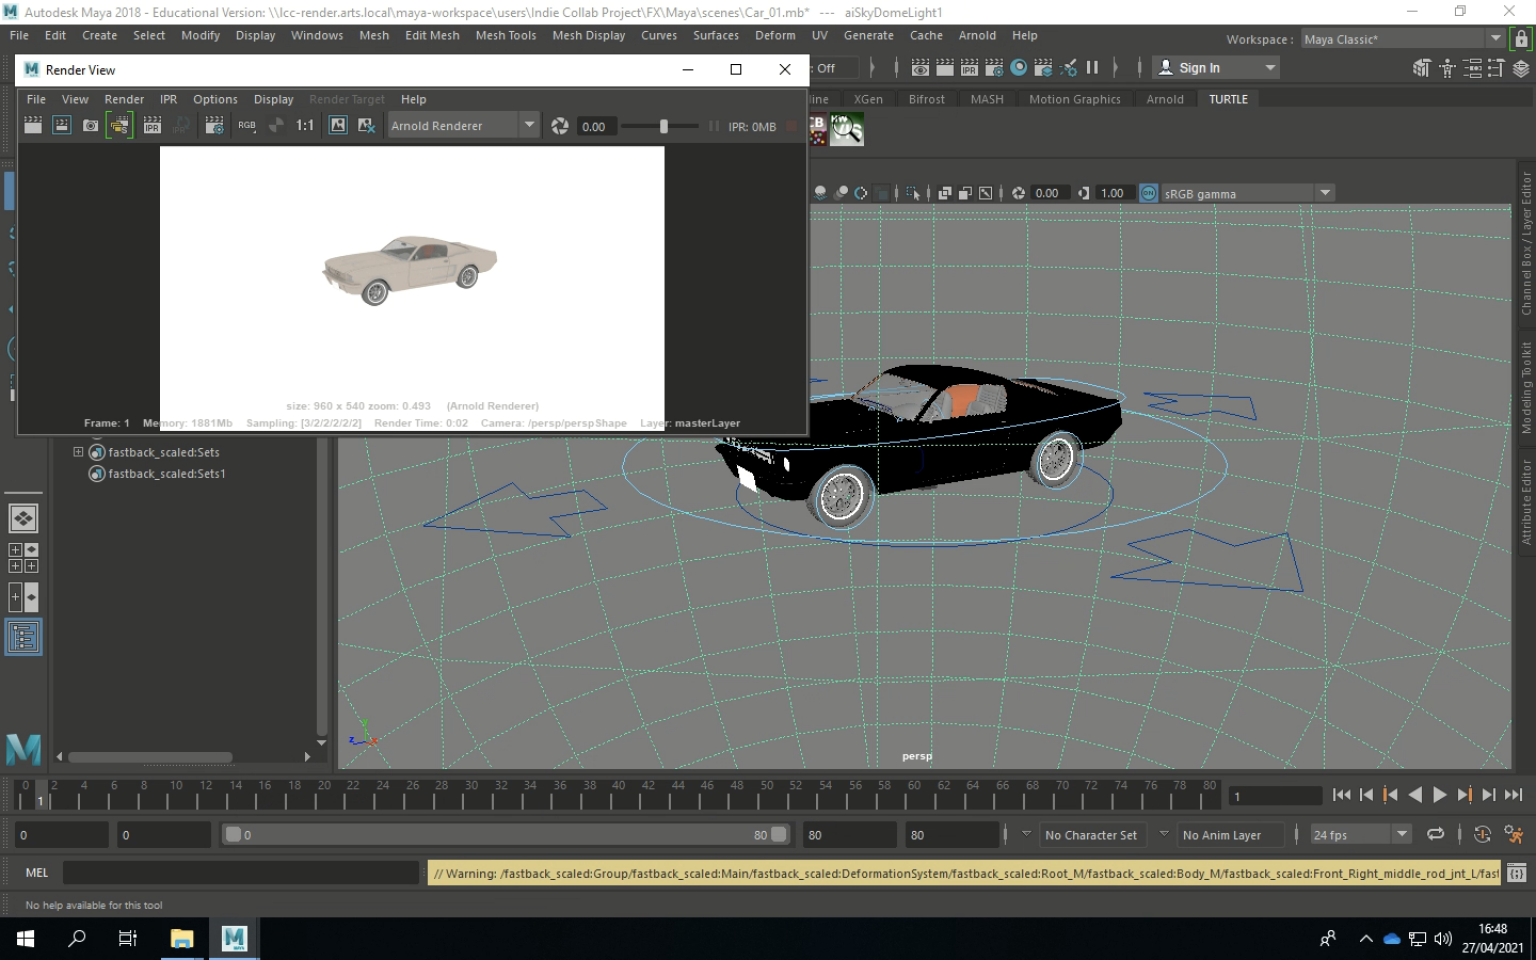Click the Snapshot camera icon in Render View
This screenshot has height=960, width=1536.
tap(90, 126)
